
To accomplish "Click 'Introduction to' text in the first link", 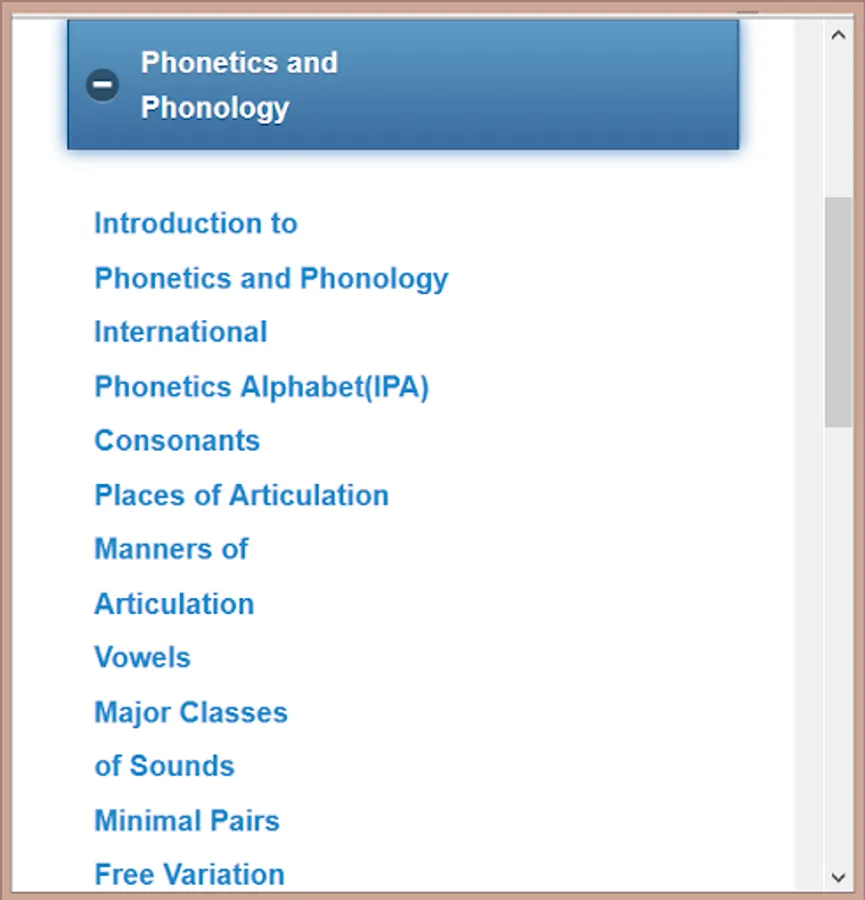I will [x=196, y=223].
